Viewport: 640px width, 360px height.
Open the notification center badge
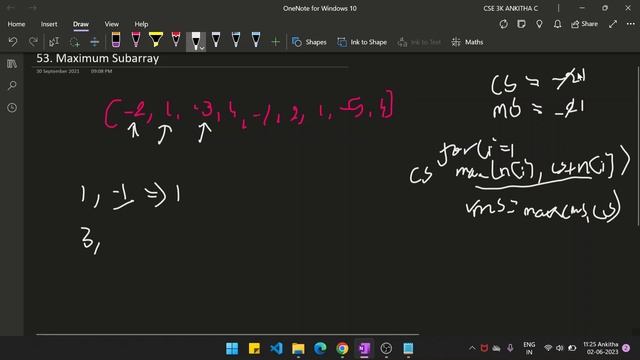pos(626,348)
